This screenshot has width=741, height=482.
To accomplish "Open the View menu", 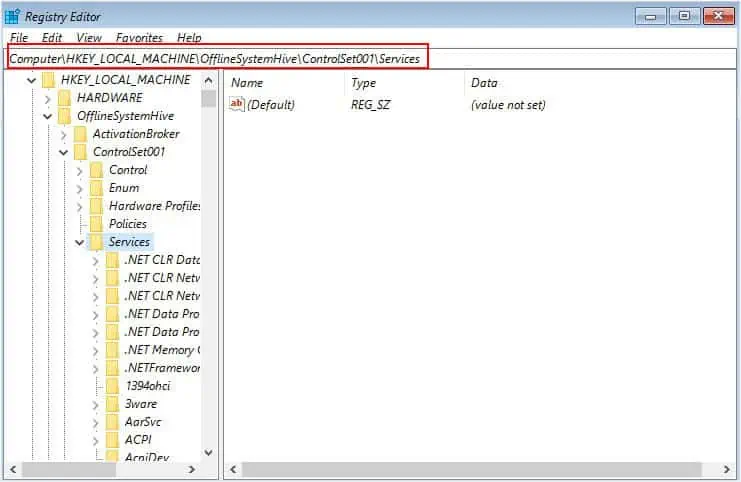I will tap(89, 37).
